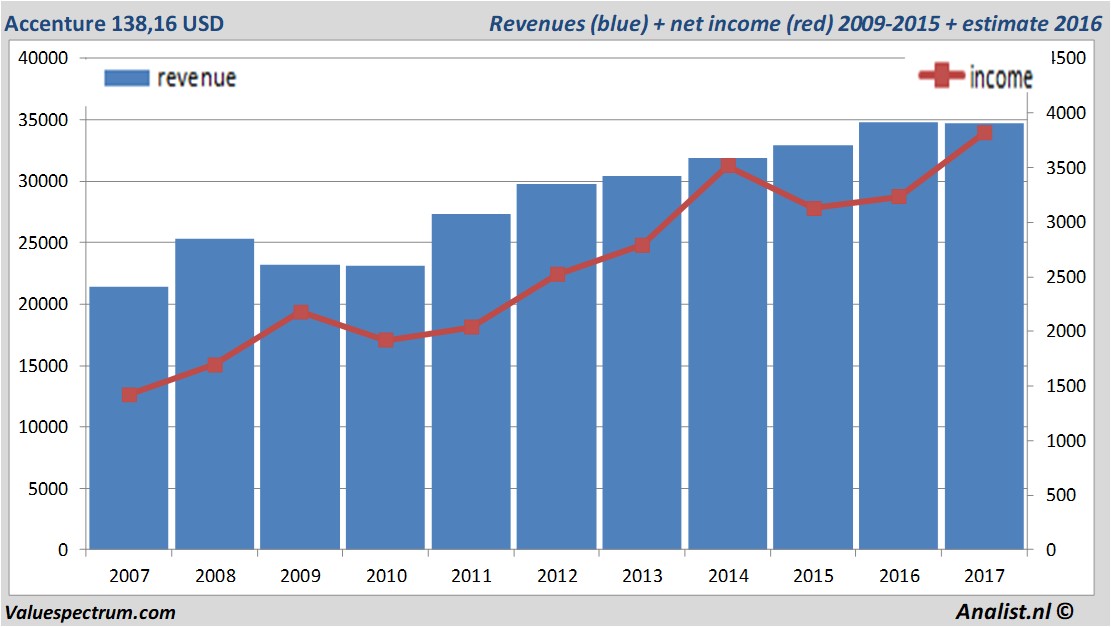Viewport: 1111px width, 627px height.
Task: Select the 2012 revenue bar
Action: pos(557,366)
